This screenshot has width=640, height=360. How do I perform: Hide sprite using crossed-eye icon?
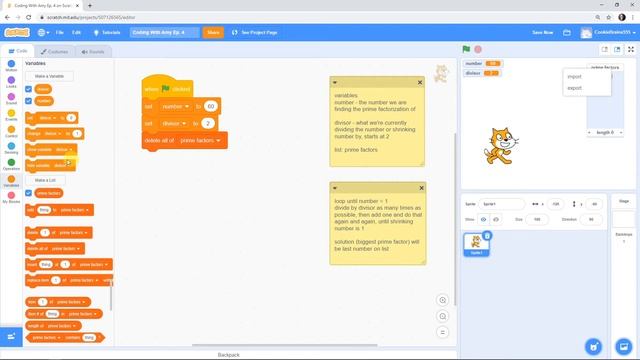click(496, 220)
